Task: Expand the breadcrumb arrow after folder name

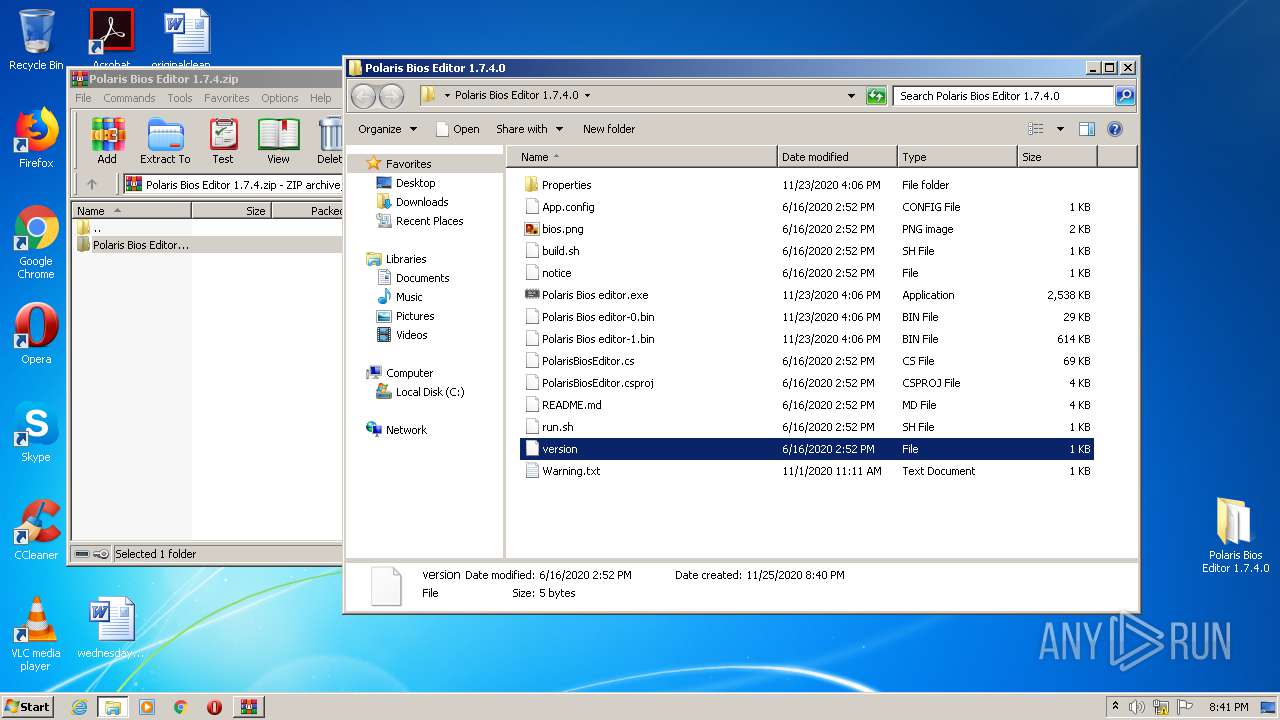Action: click(587, 96)
